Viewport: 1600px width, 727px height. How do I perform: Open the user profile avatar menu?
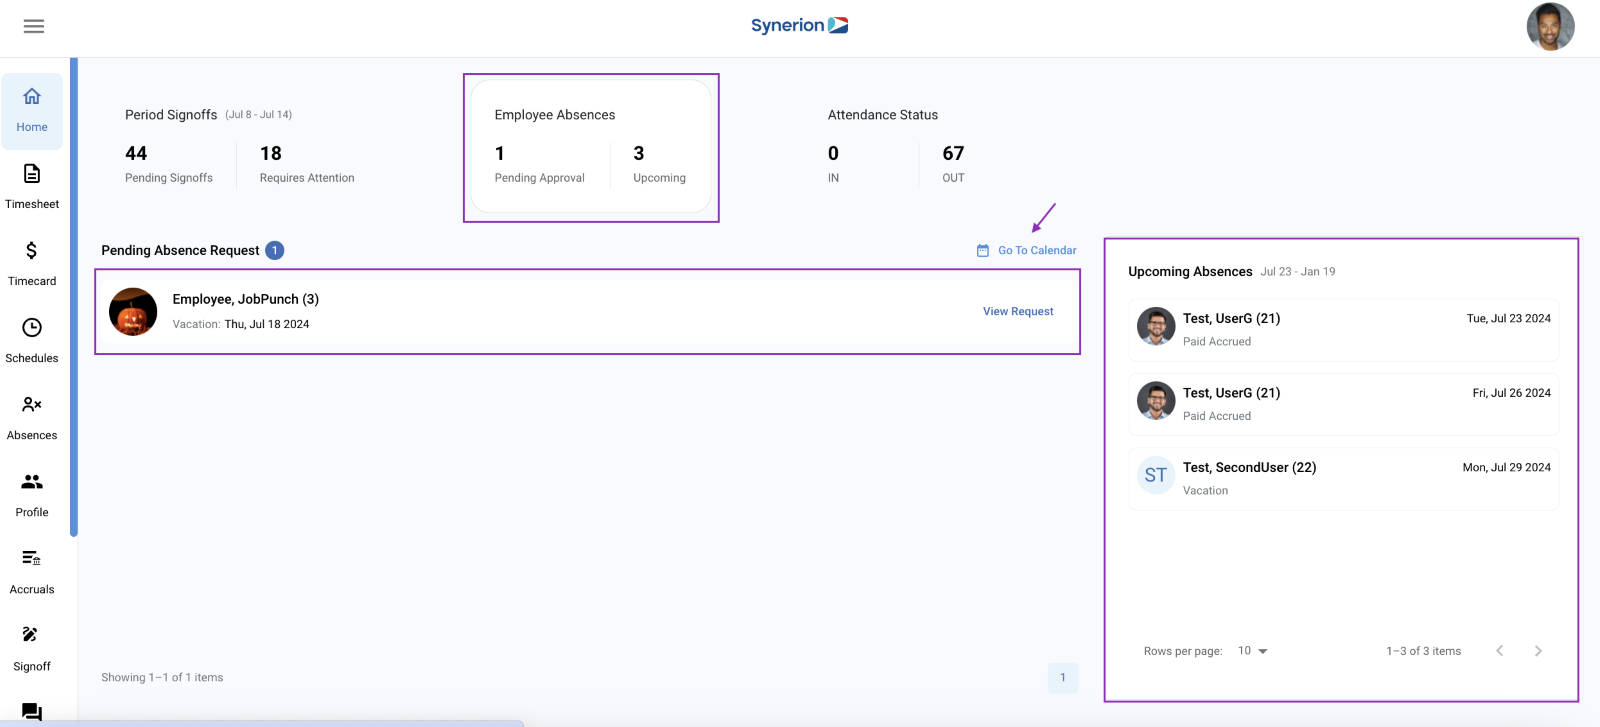1550,27
